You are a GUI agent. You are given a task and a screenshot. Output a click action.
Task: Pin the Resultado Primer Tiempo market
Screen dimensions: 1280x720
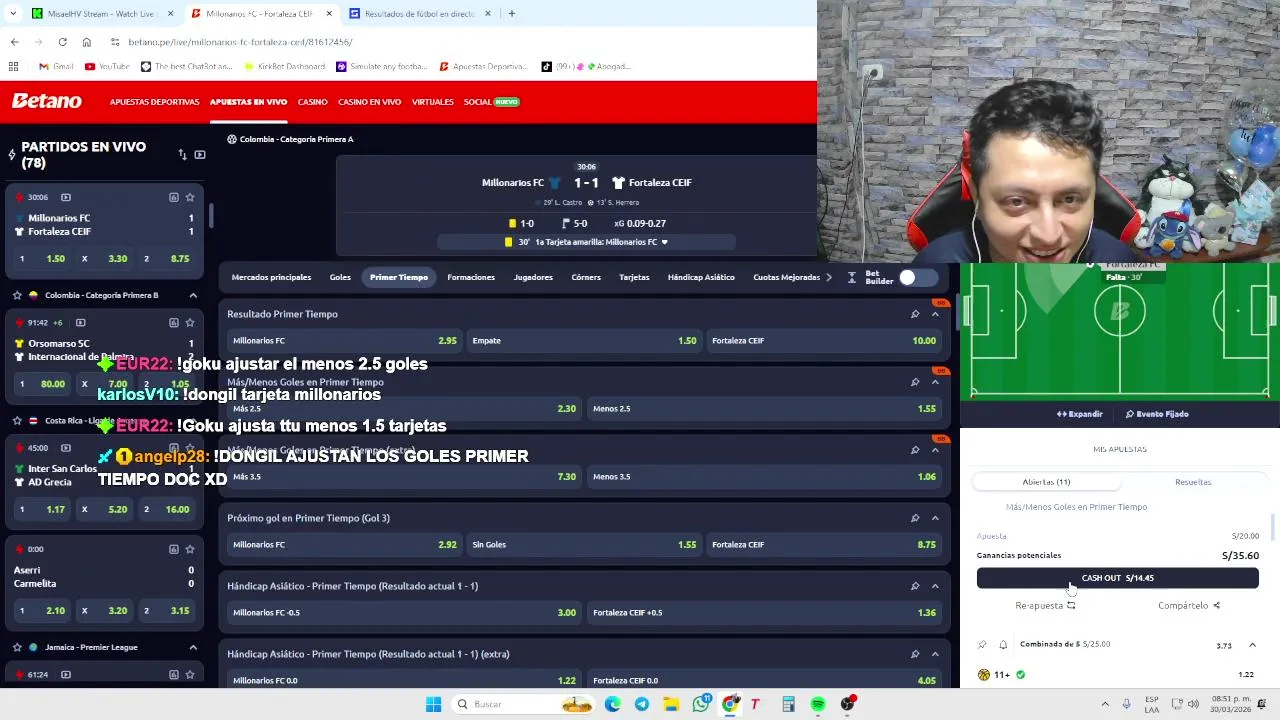[915, 314]
